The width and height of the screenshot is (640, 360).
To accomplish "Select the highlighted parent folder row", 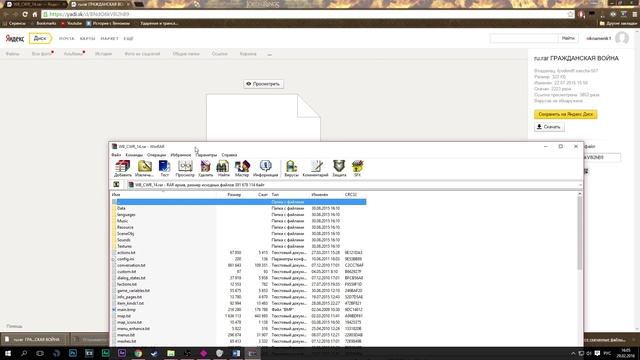I will point(239,202).
